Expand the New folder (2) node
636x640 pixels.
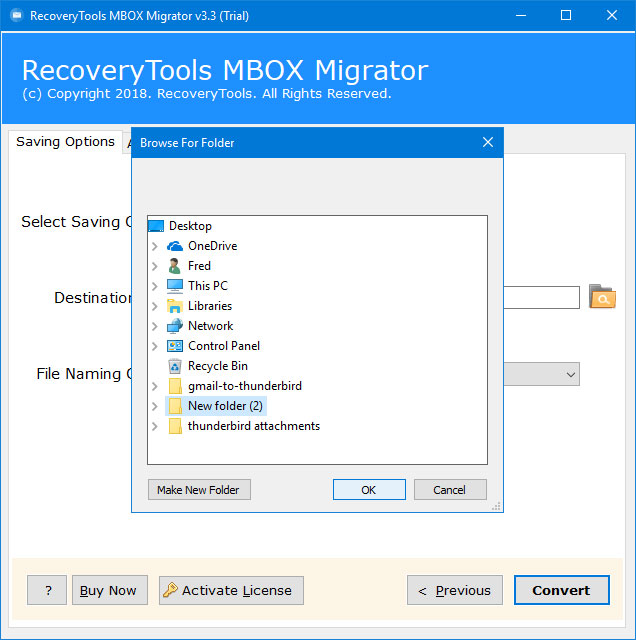click(x=154, y=406)
